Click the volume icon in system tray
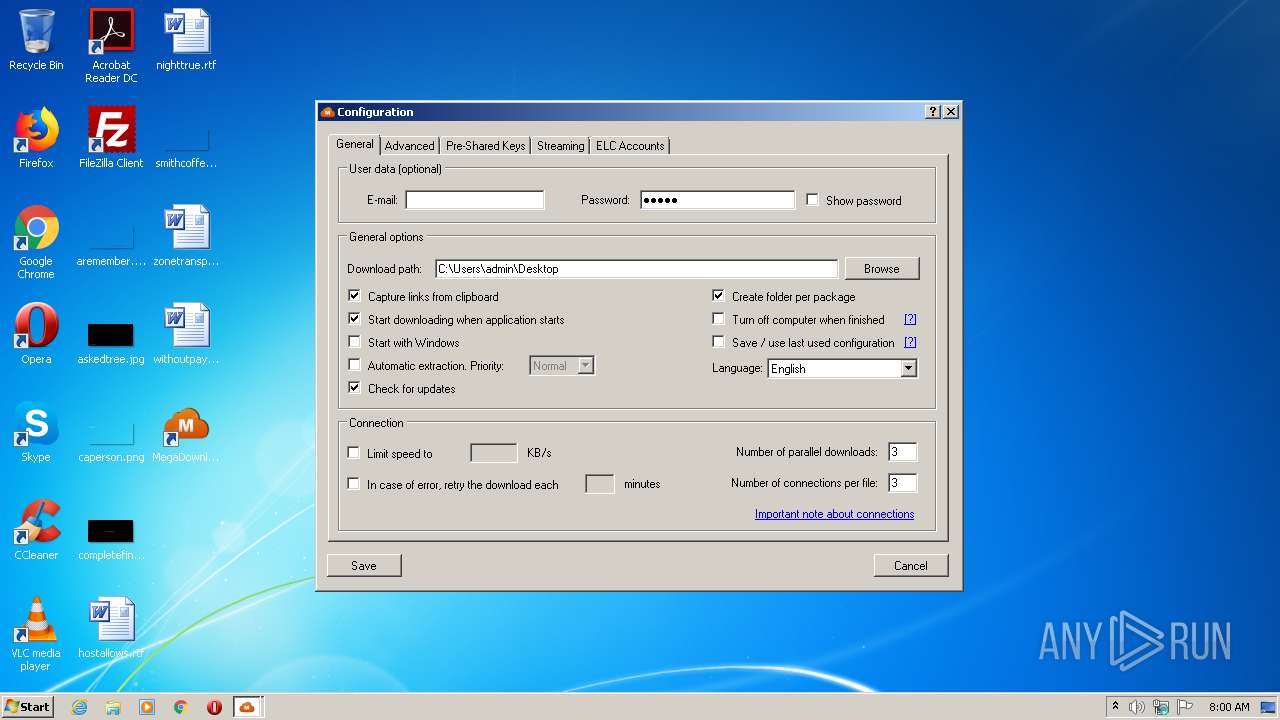The width and height of the screenshot is (1280, 720). point(1137,707)
